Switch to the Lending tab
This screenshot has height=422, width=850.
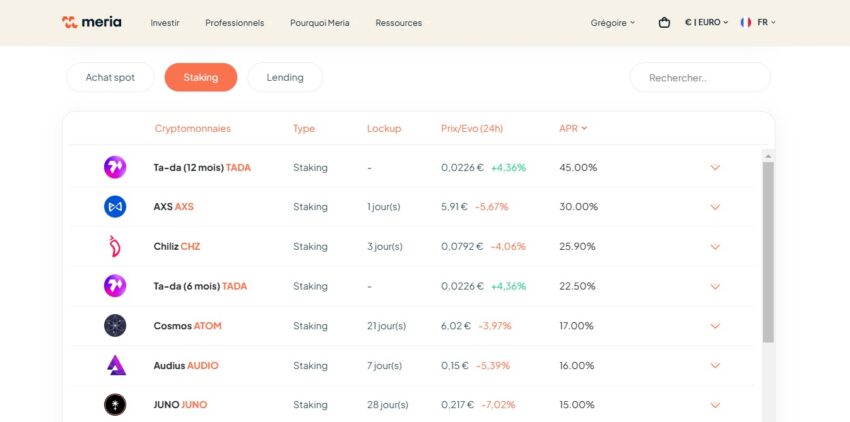[285, 77]
